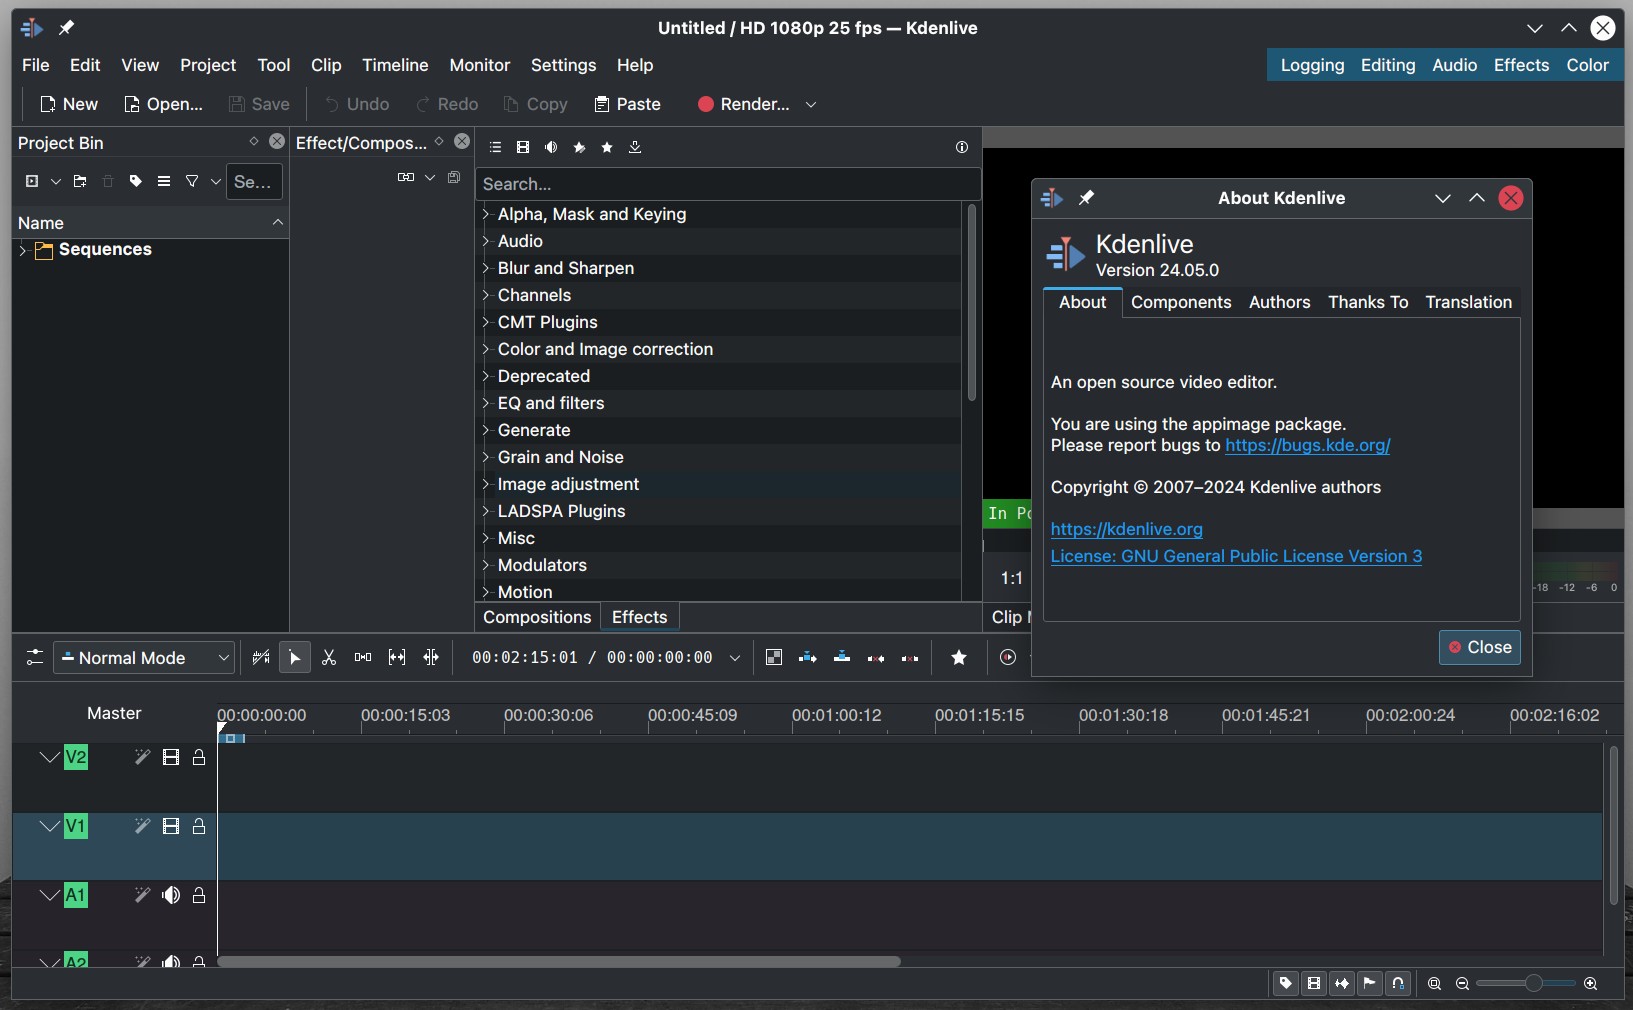Toggle show clip tags button in status bar
The height and width of the screenshot is (1010, 1633).
1286,984
